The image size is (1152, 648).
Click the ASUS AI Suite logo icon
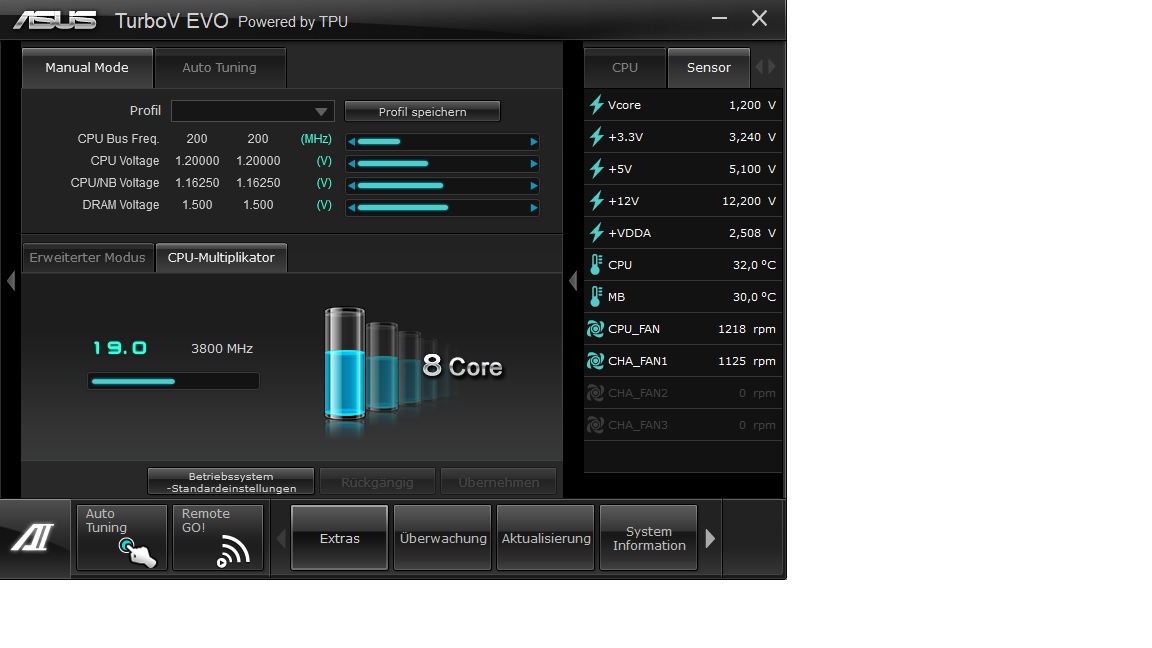tap(33, 539)
